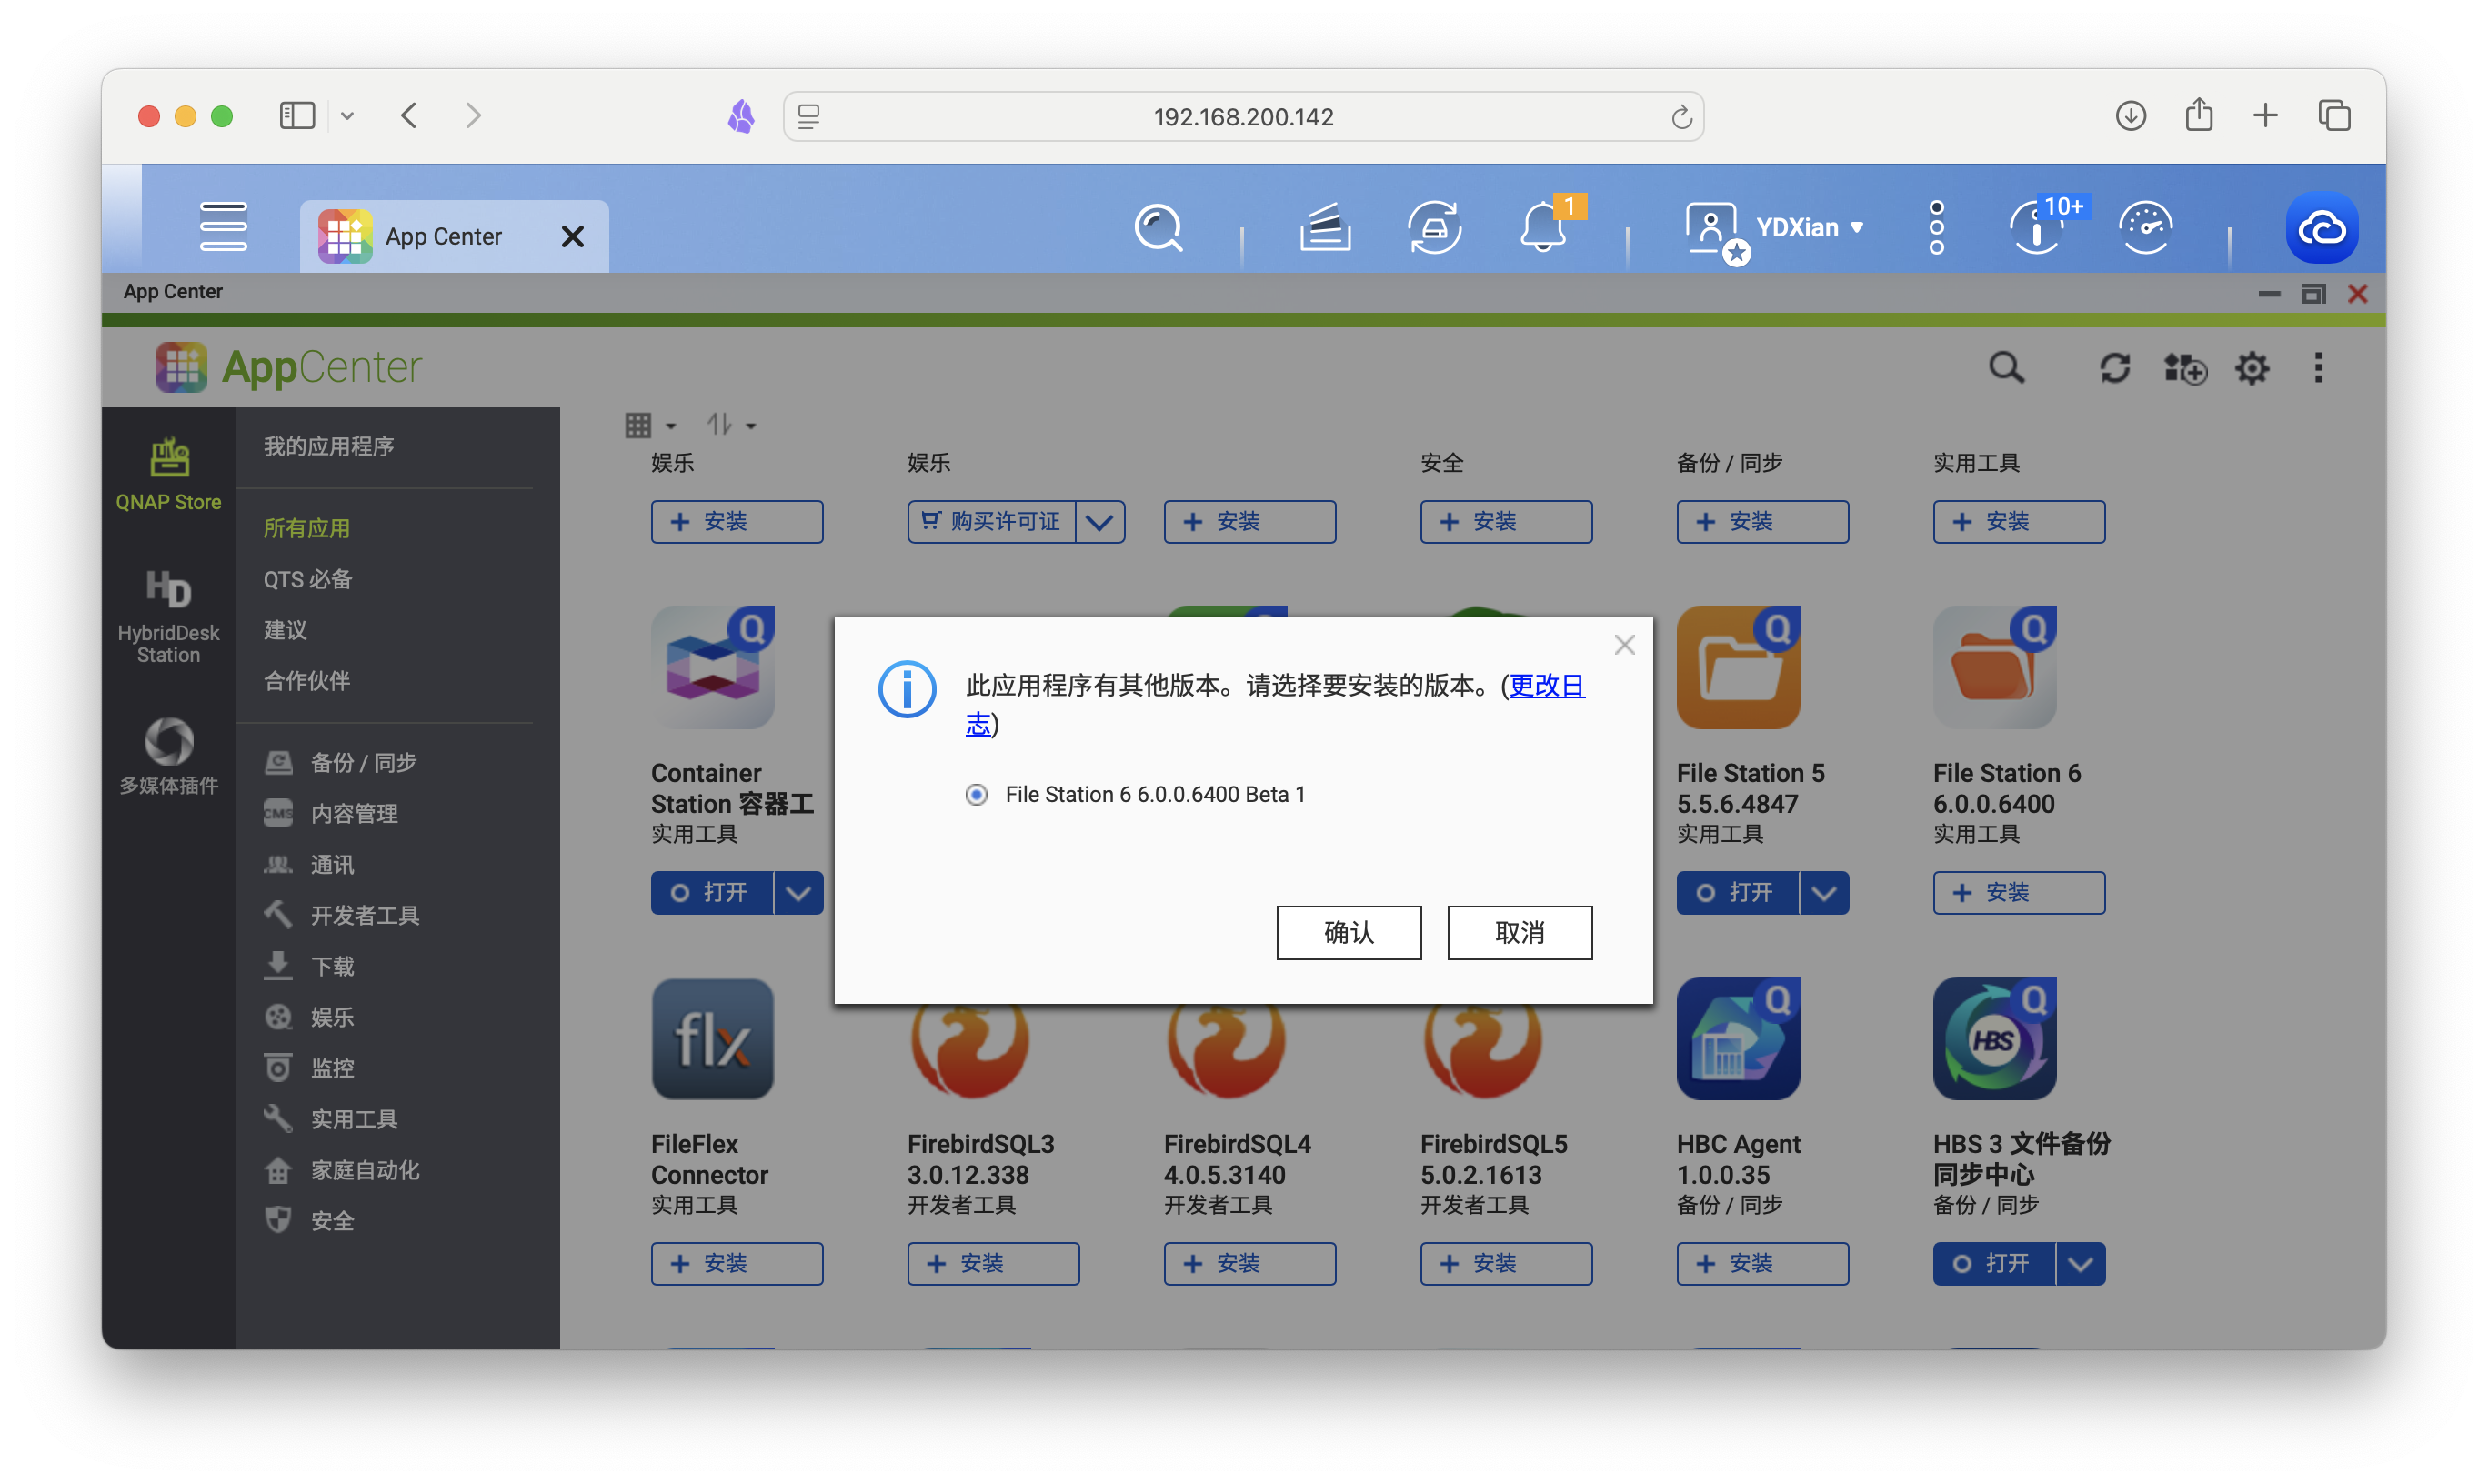Screen dimensions: 2488x1484
Task: Select HybridDesk Station in the sidebar
Action: [168, 616]
